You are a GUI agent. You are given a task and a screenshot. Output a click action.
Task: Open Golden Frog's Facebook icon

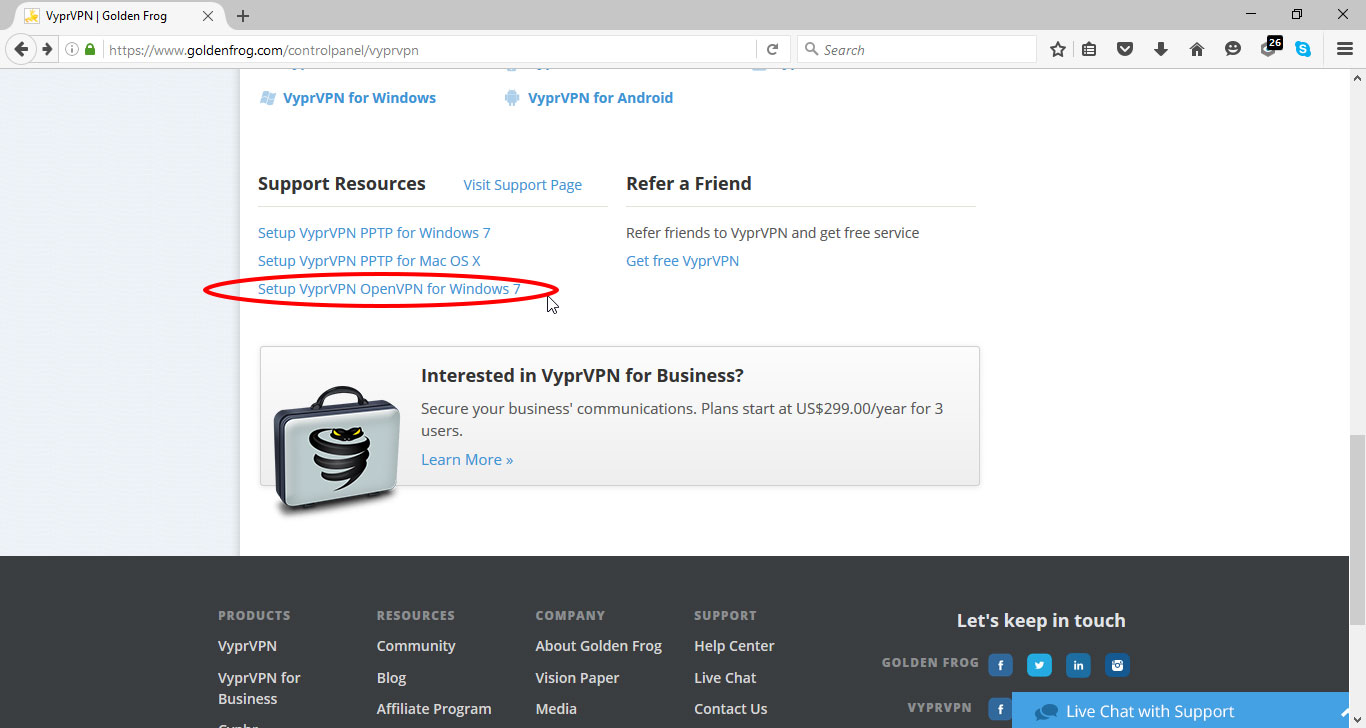click(x=1000, y=664)
